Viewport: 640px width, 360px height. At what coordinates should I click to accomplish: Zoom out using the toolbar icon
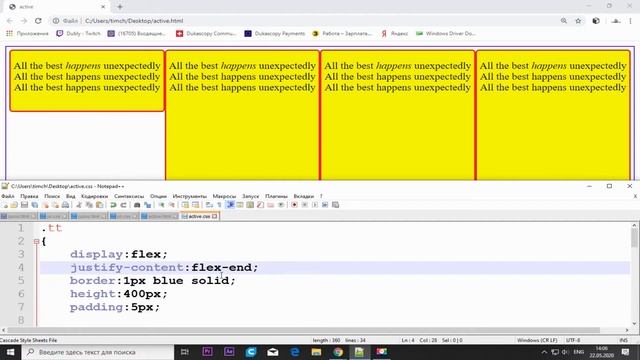[x=171, y=205]
